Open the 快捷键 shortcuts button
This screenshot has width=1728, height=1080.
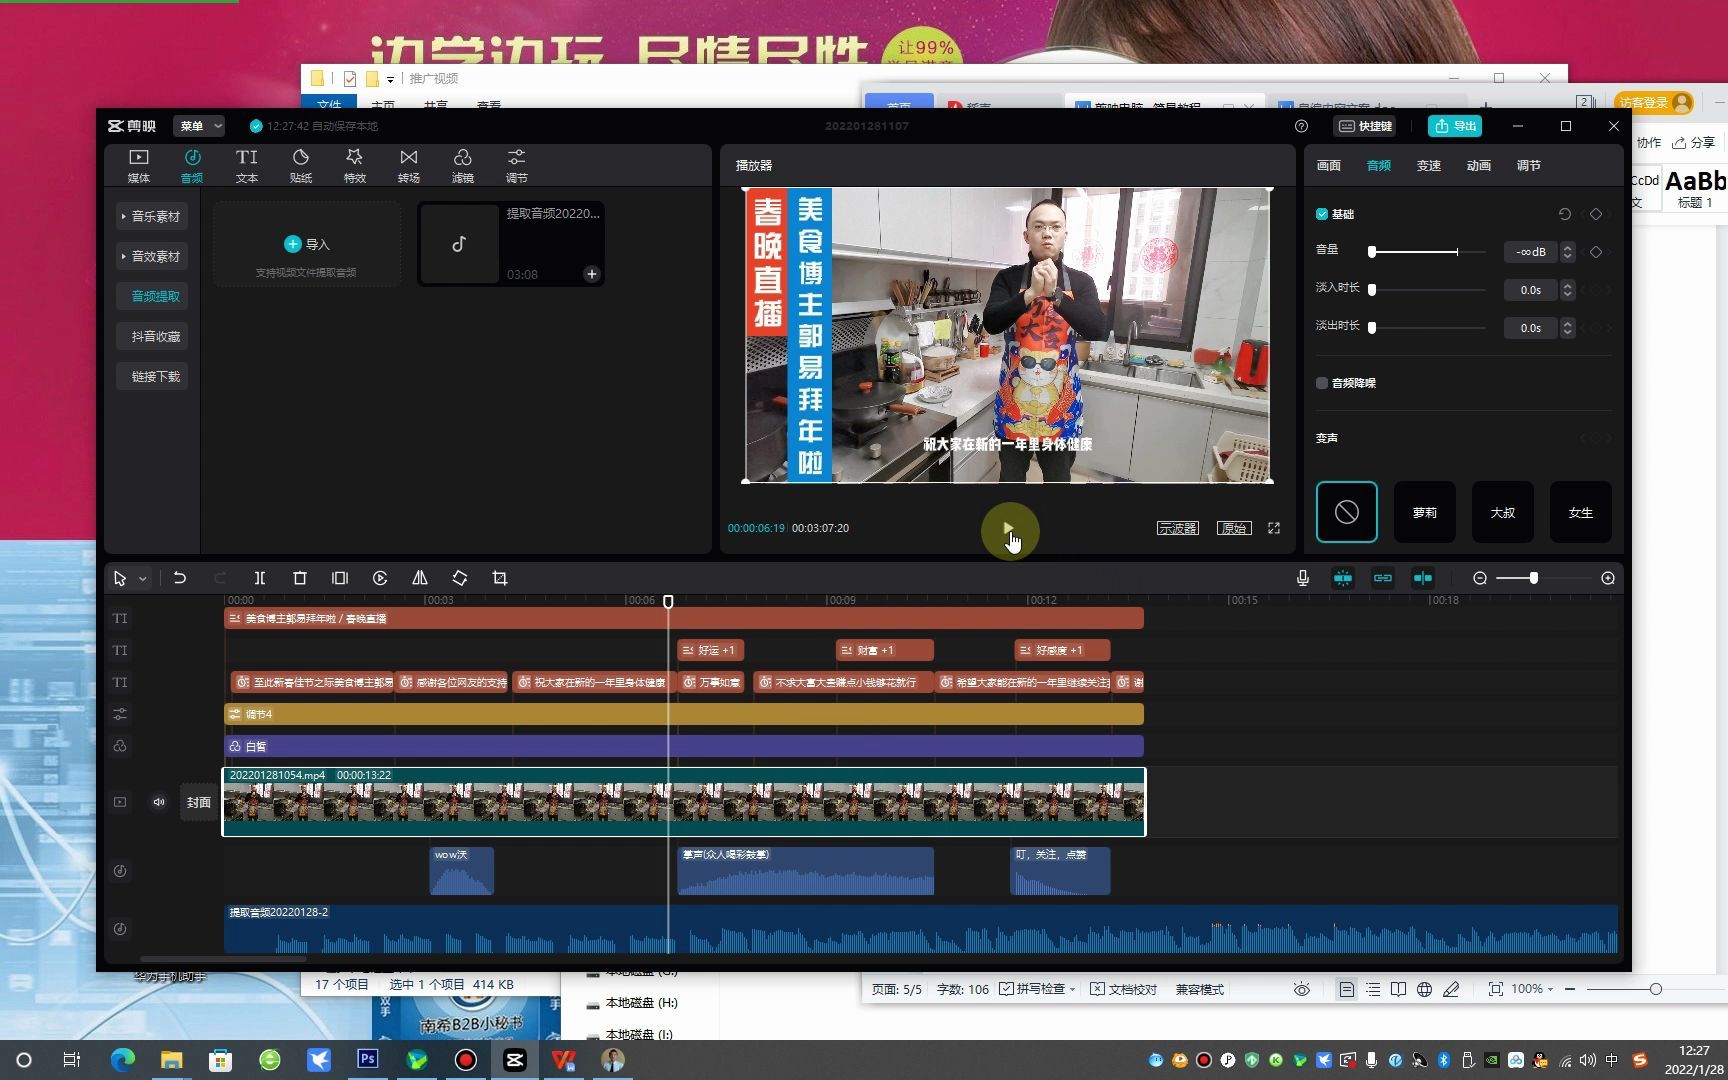point(1365,126)
